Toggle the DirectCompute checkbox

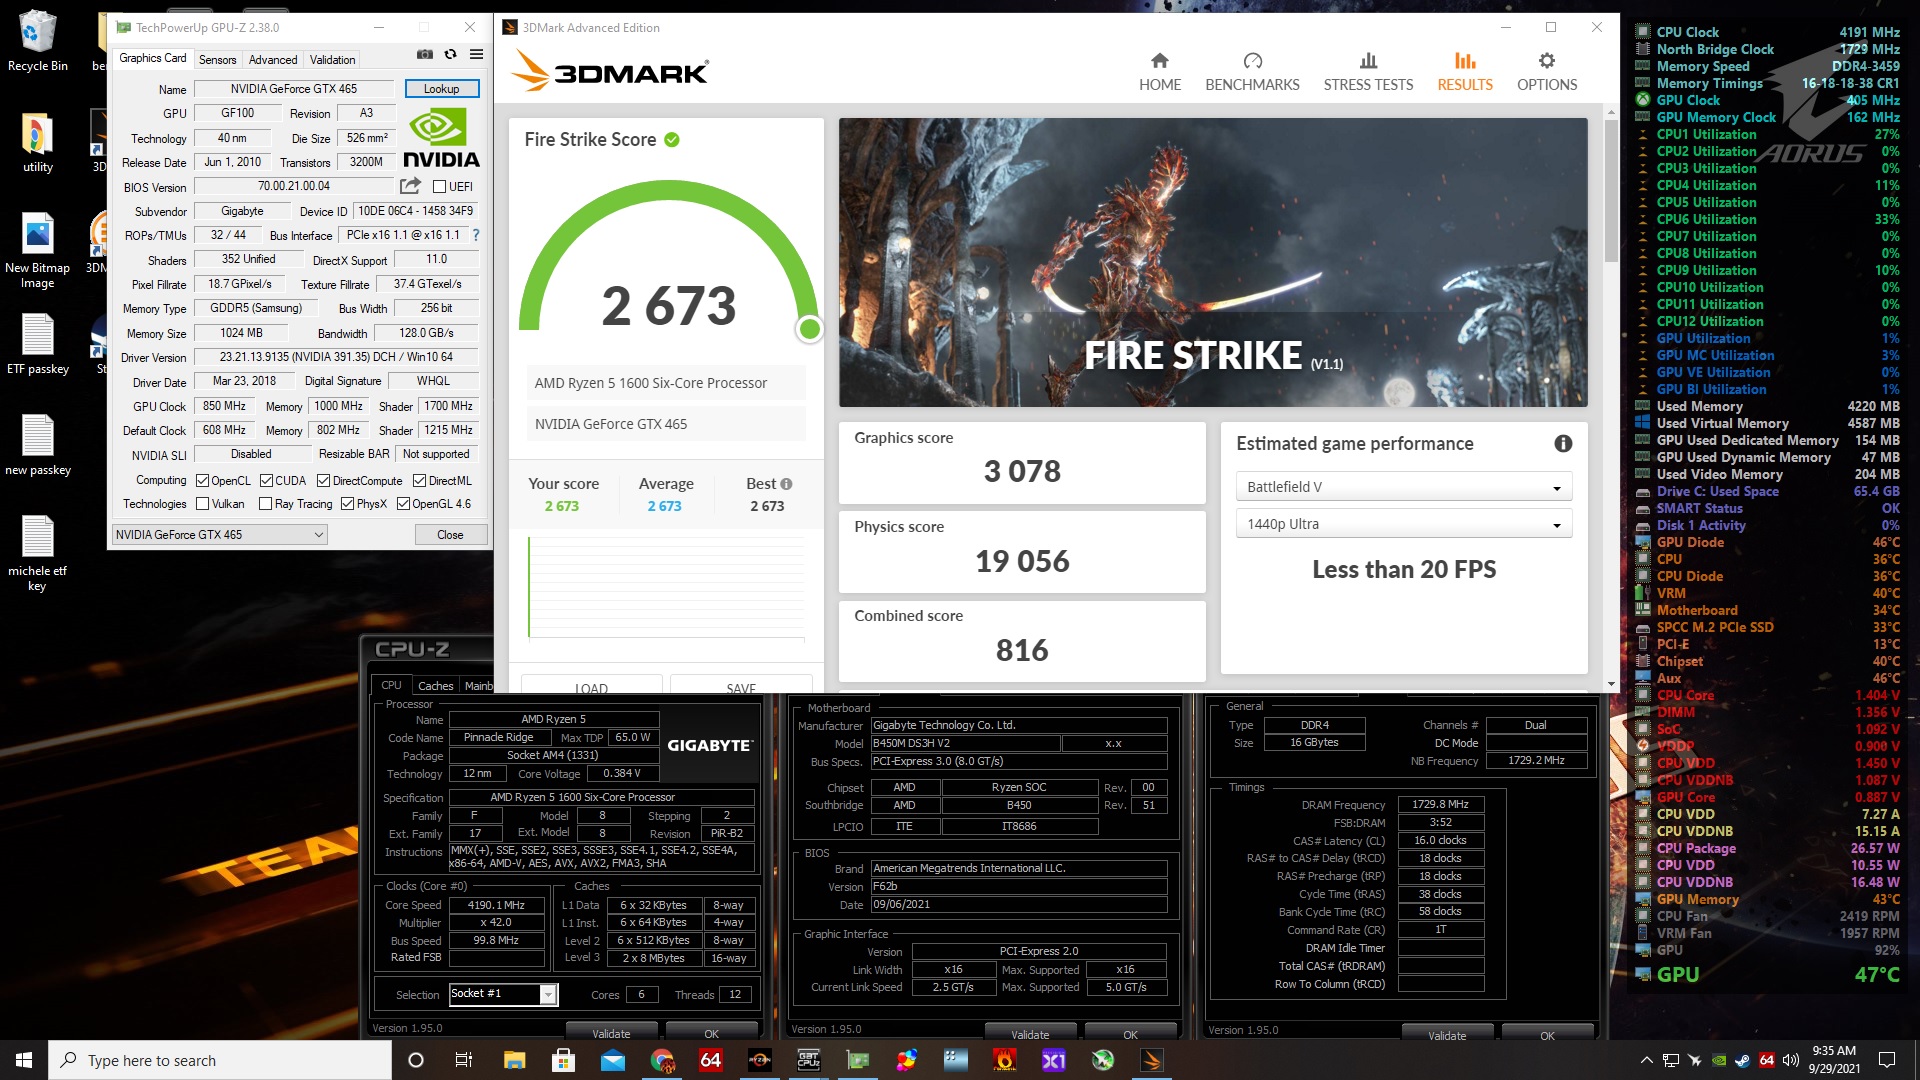323,481
